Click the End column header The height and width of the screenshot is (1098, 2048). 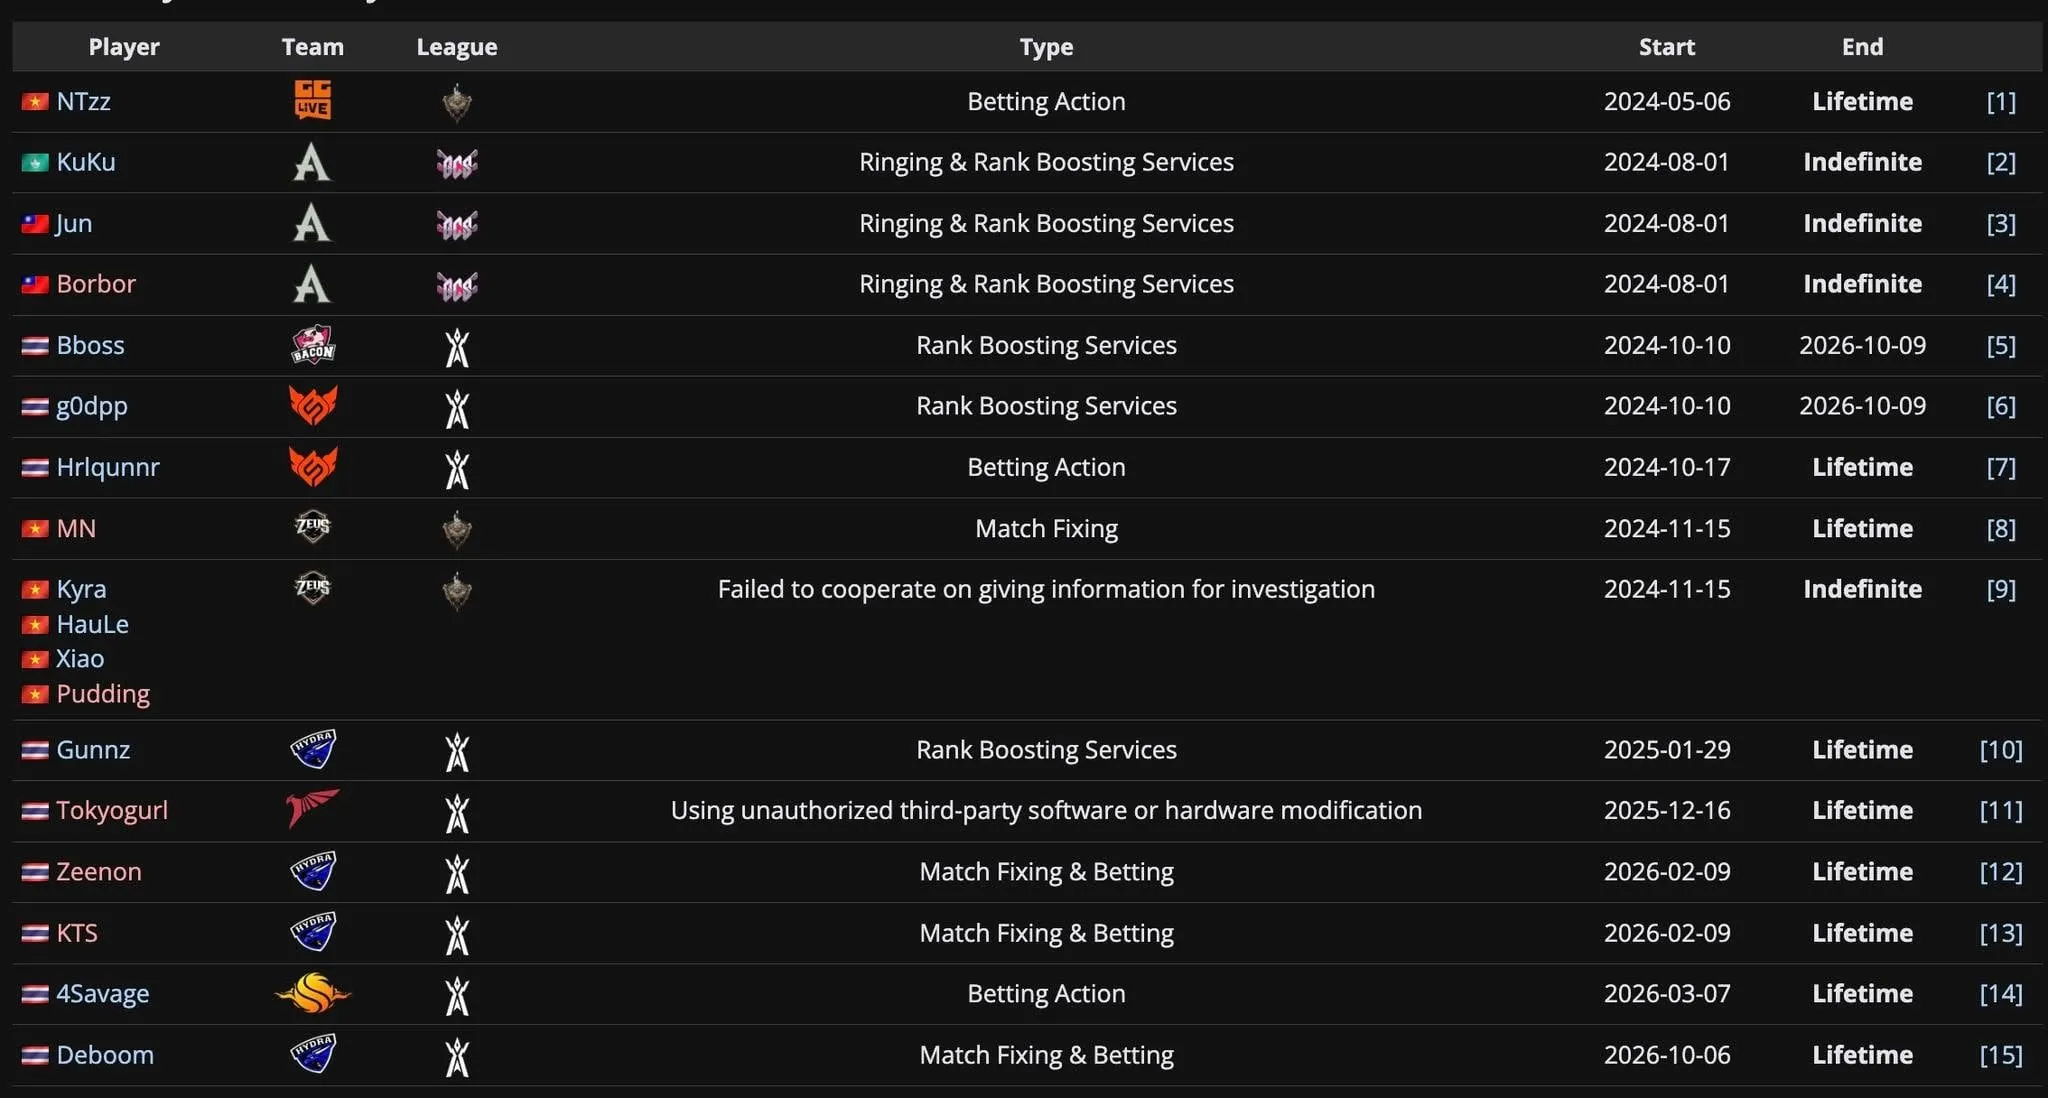pos(1862,47)
